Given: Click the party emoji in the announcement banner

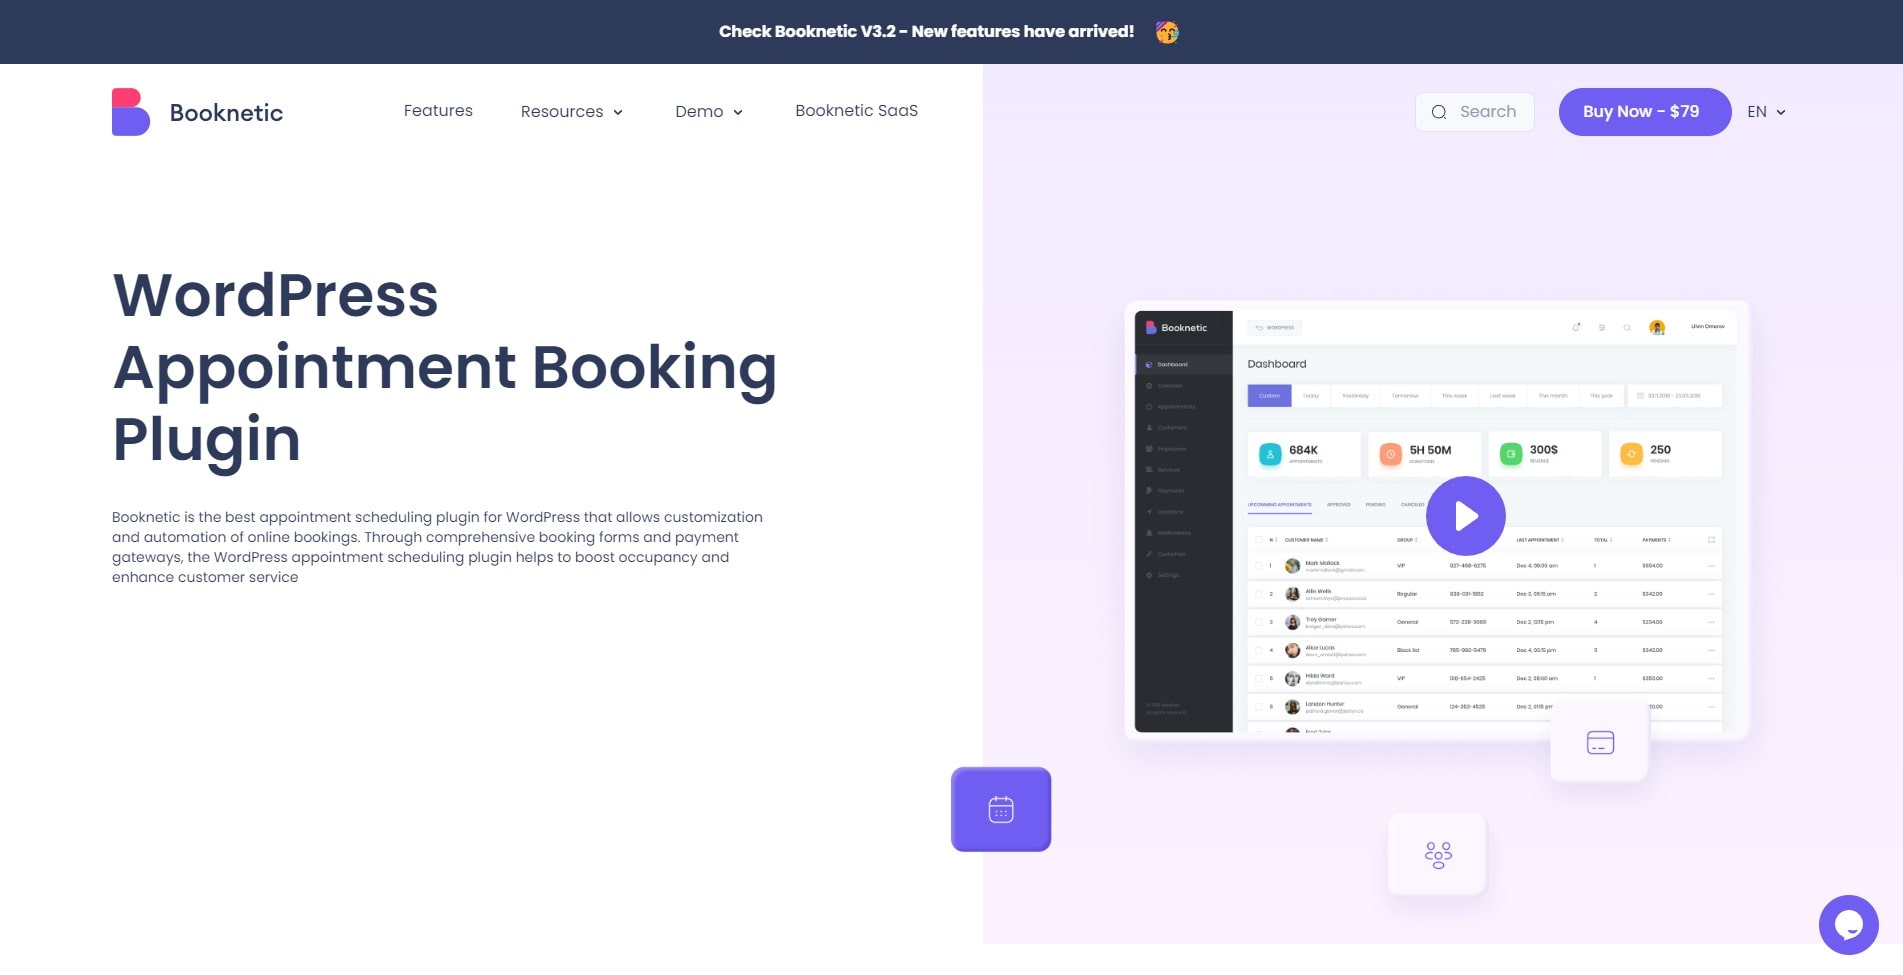Looking at the screenshot, I should click(x=1167, y=32).
